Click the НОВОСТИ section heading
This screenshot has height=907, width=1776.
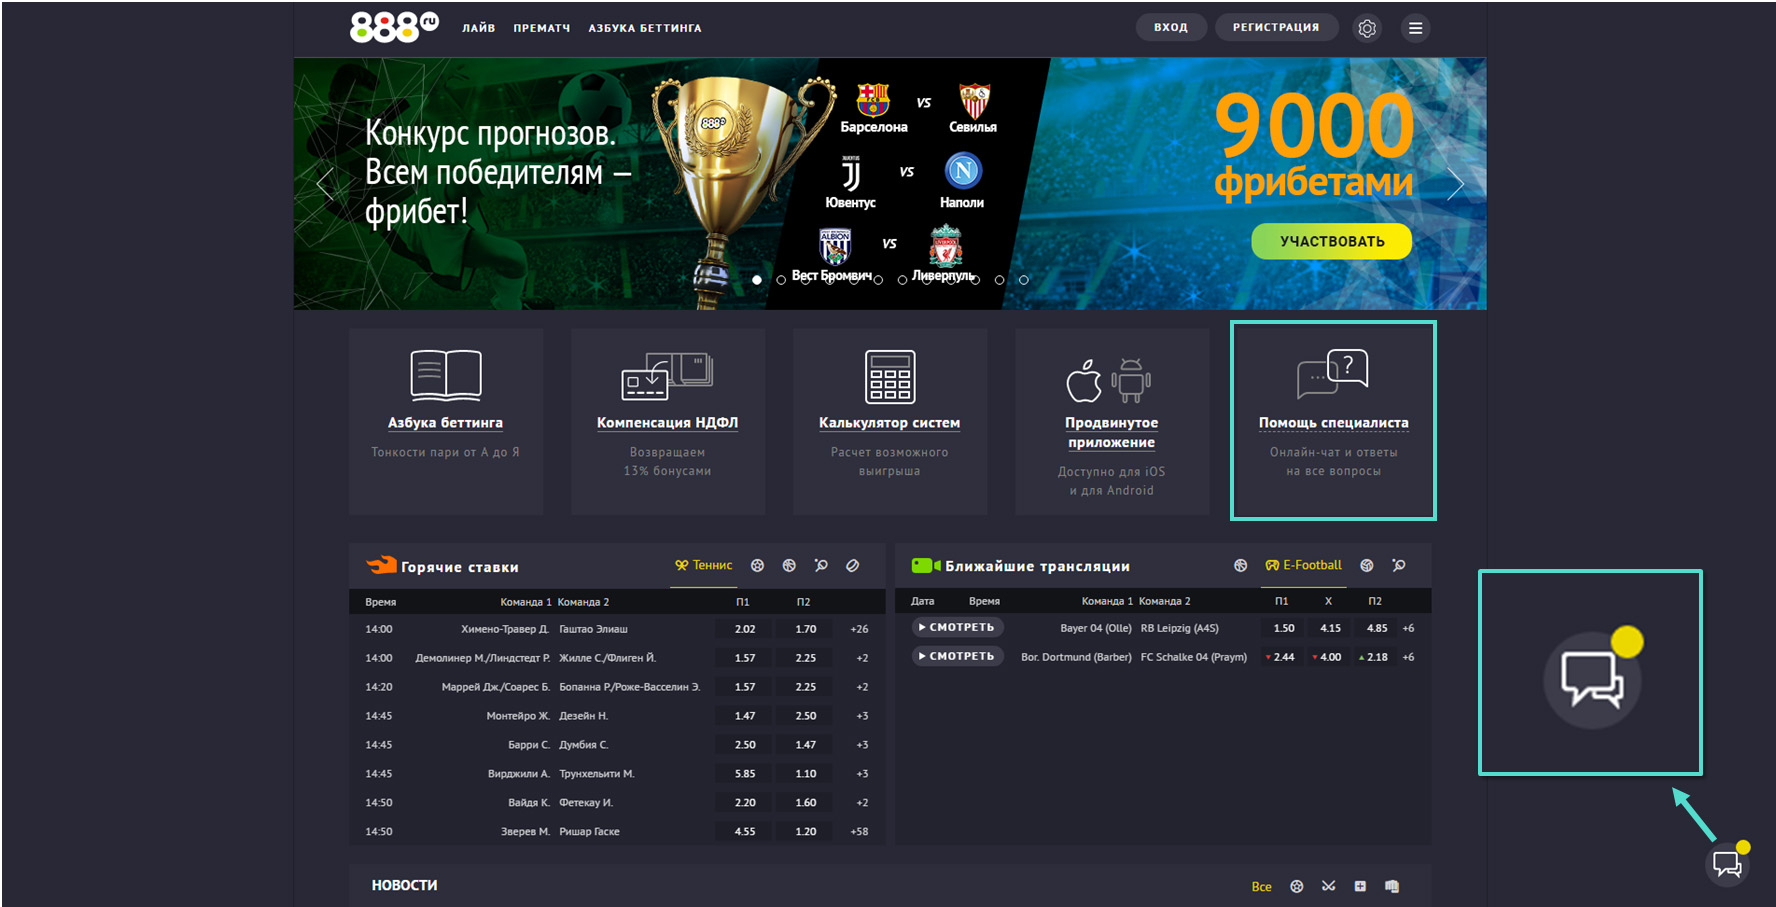[x=405, y=886]
